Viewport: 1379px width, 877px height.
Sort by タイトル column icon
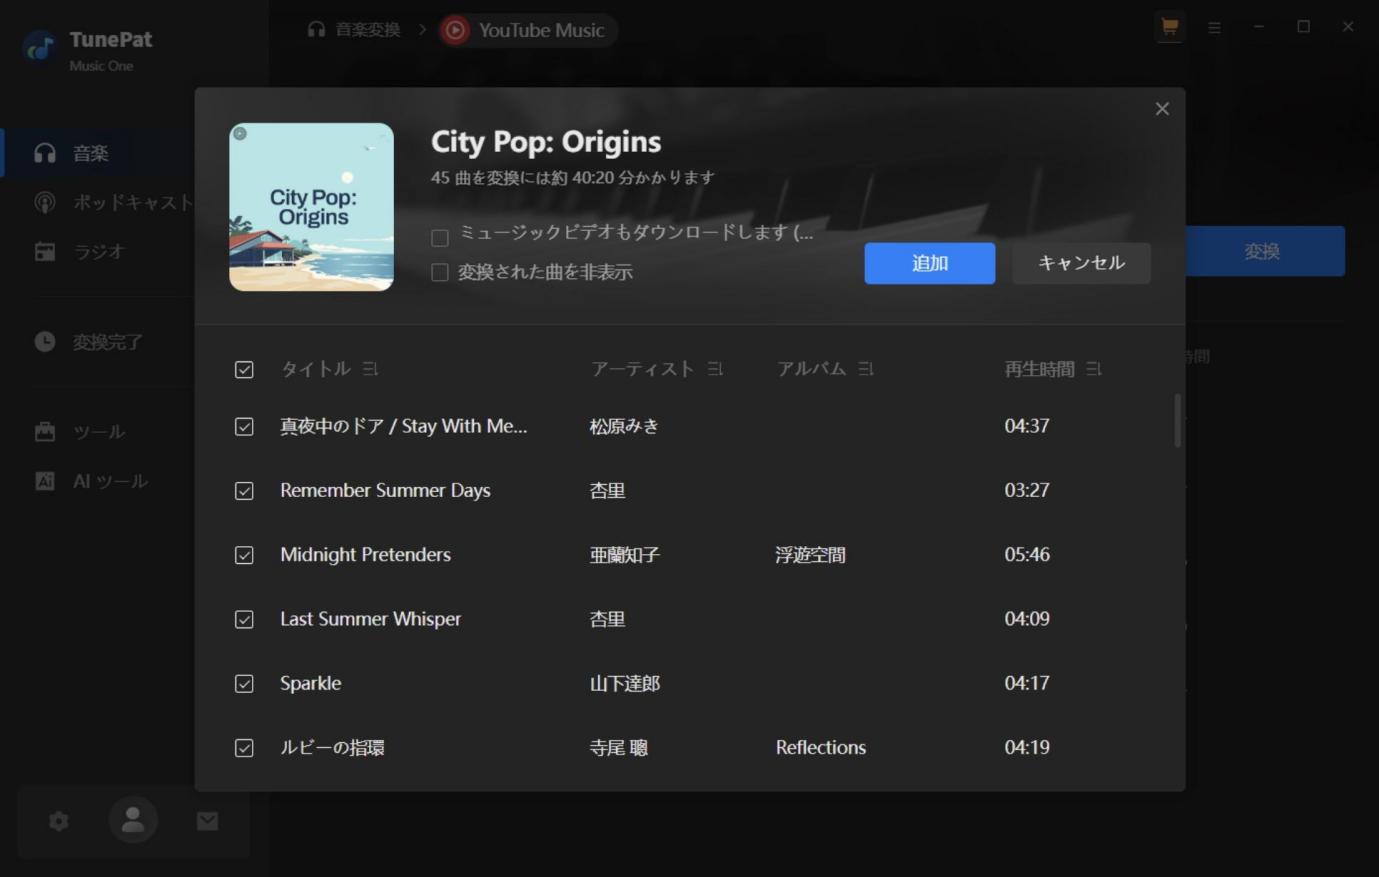coord(371,369)
